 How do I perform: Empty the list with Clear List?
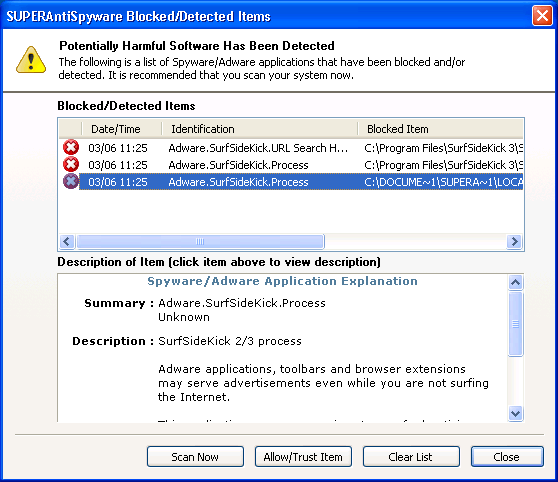411,457
